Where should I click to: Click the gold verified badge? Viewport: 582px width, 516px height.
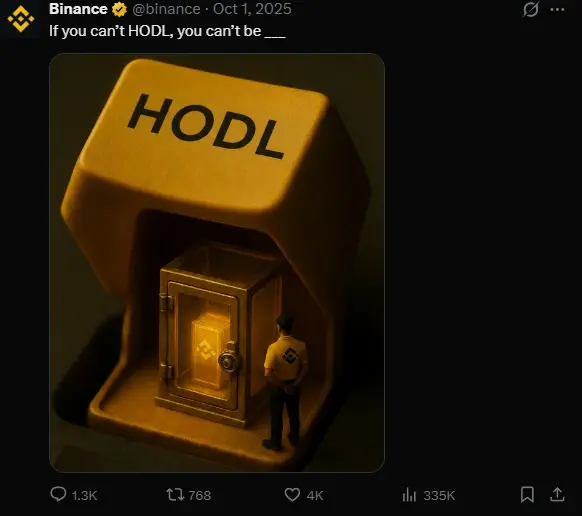pos(120,9)
